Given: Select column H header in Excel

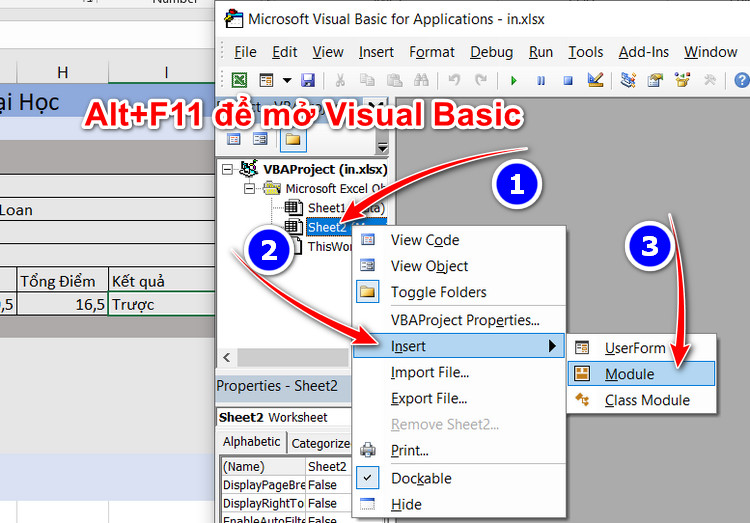Looking at the screenshot, I should click(x=63, y=72).
